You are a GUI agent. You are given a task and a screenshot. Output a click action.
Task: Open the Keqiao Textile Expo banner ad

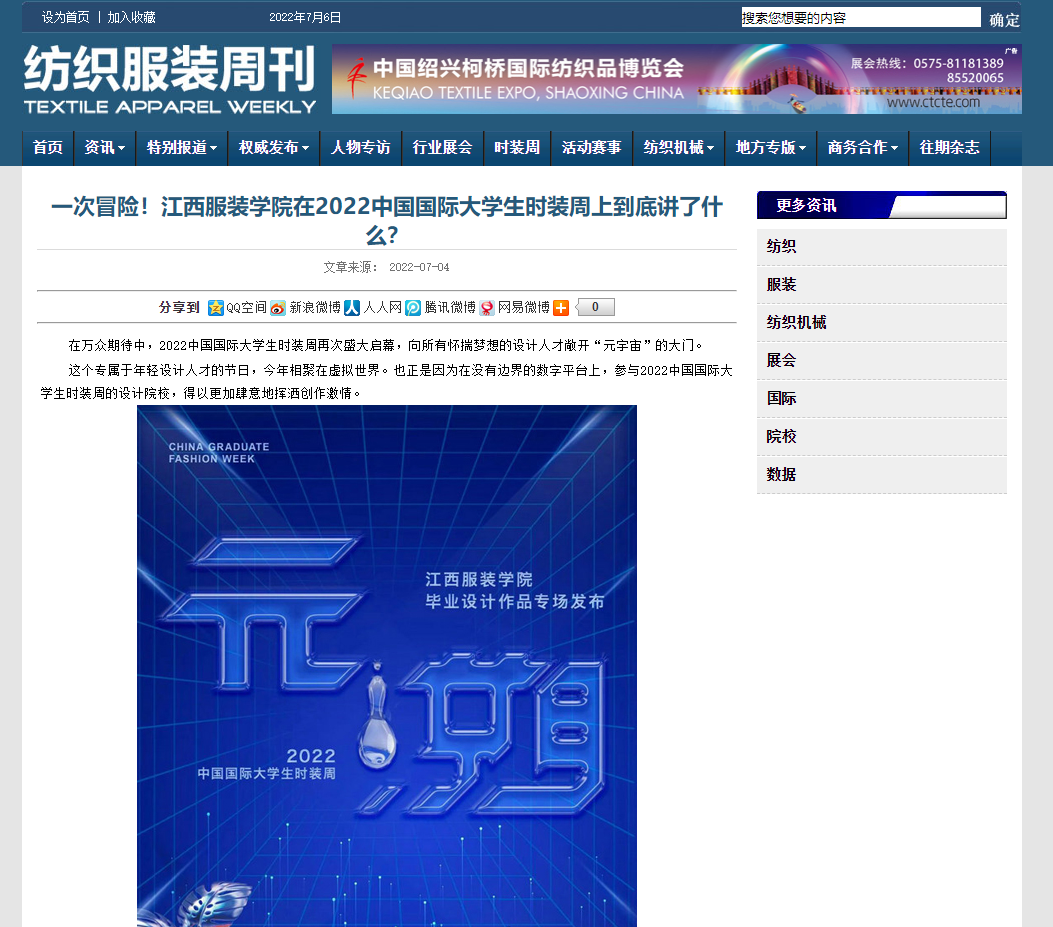tap(676, 79)
